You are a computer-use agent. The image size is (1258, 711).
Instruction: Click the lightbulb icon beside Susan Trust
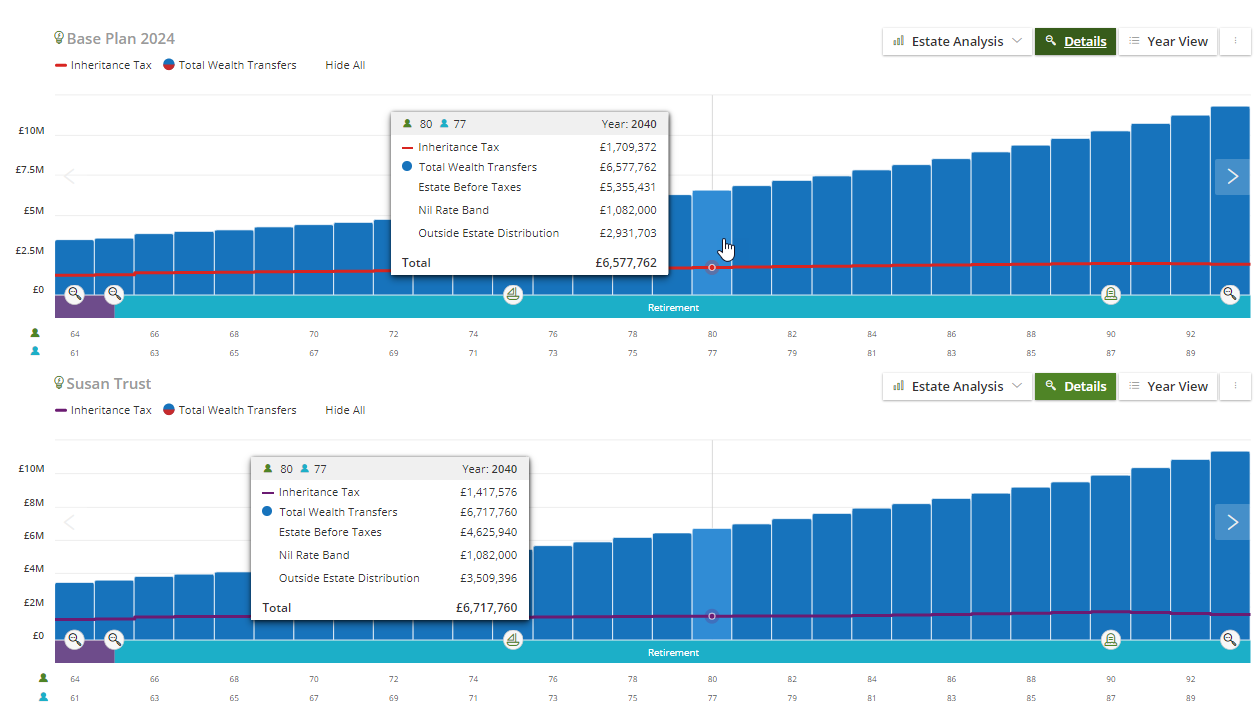coord(59,383)
